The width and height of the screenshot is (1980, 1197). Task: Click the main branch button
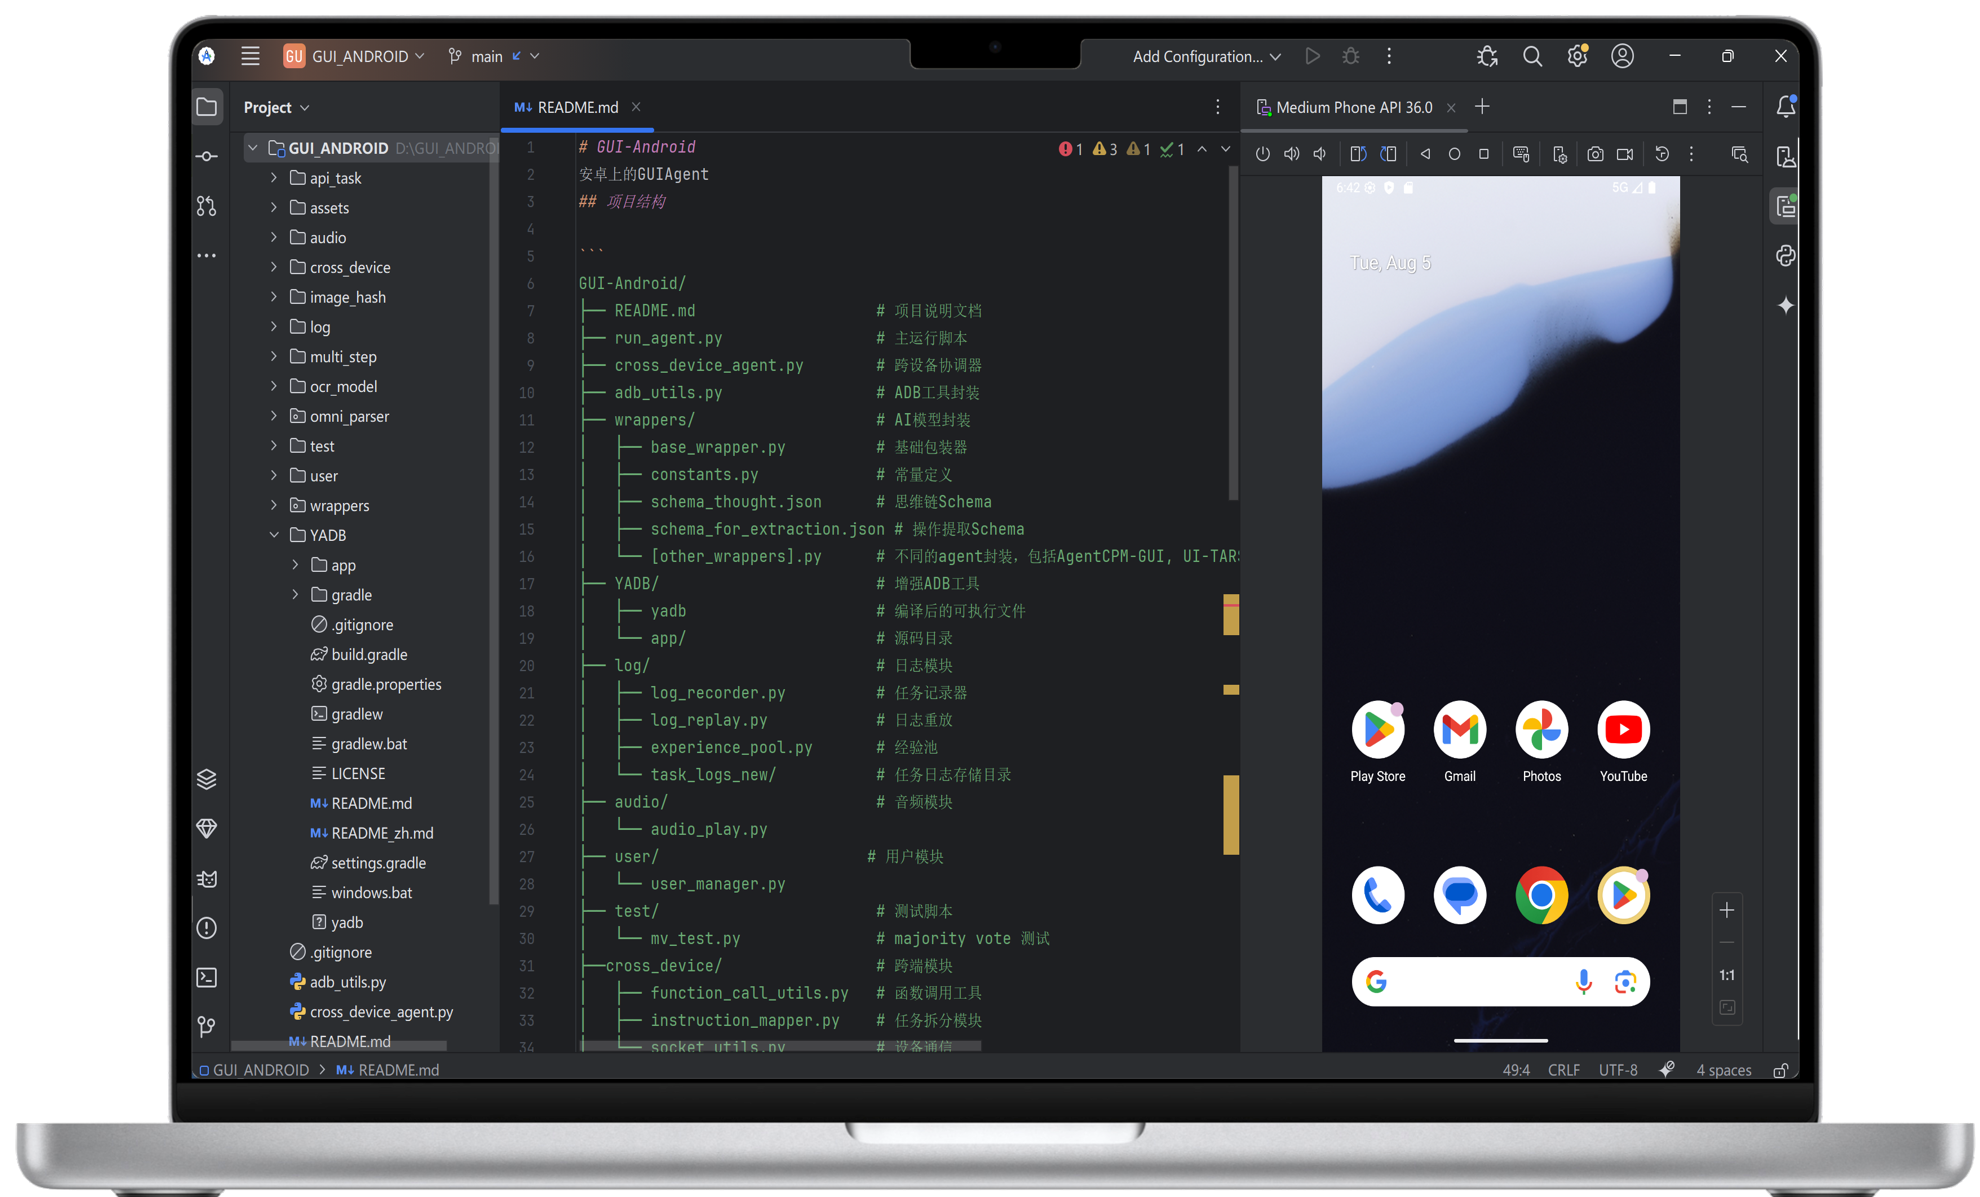(487, 56)
